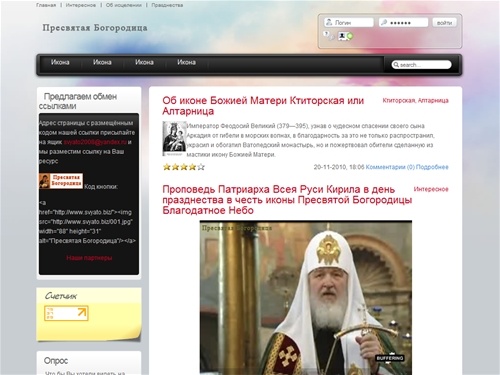
Task: Open Комментарии (0) link
Action: 390,167
